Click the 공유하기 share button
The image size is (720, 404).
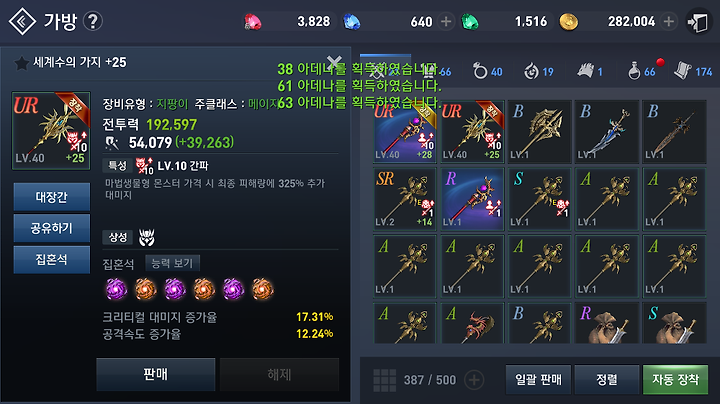point(51,228)
